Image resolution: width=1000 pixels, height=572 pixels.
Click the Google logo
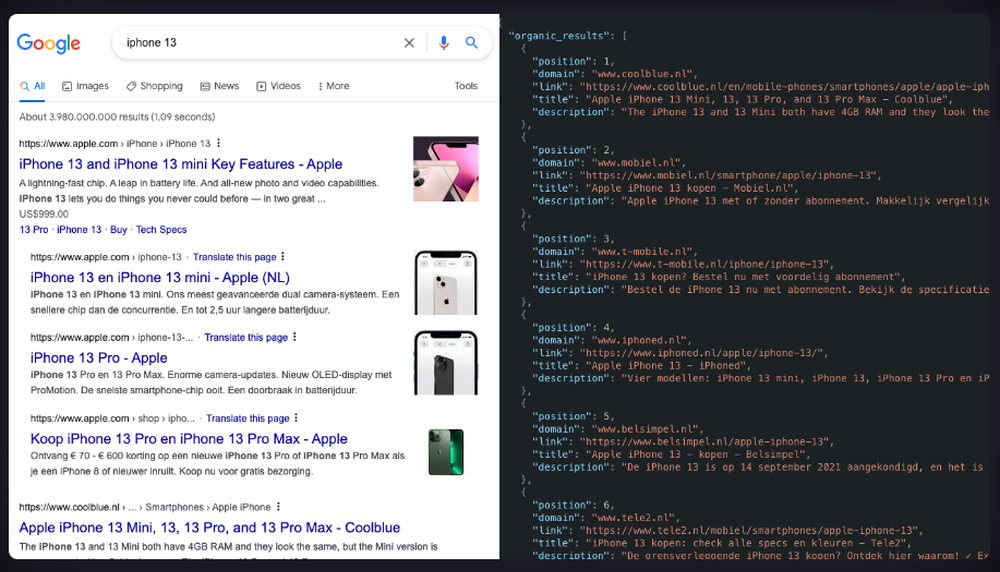pyautogui.click(x=48, y=43)
